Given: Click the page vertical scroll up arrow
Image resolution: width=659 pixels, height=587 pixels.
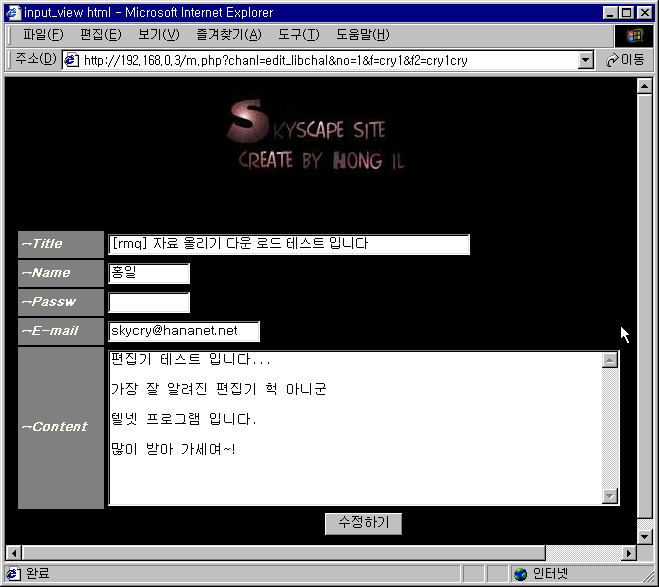Looking at the screenshot, I should point(644,86).
